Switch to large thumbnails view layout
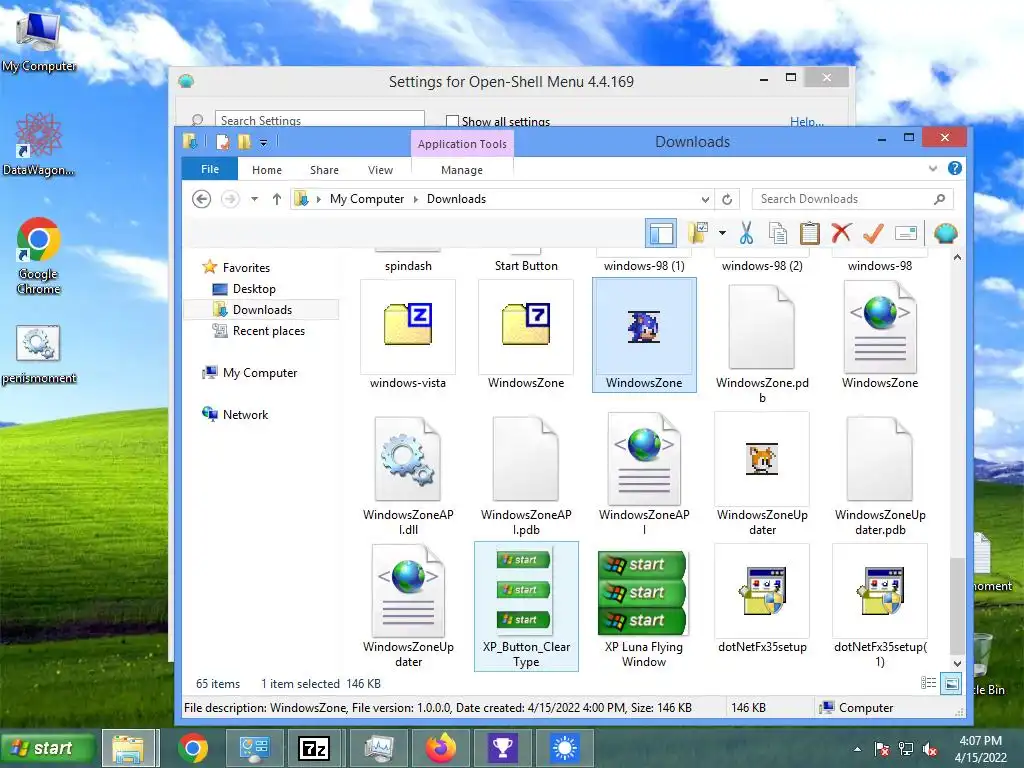1024x768 pixels. pyautogui.click(x=952, y=683)
